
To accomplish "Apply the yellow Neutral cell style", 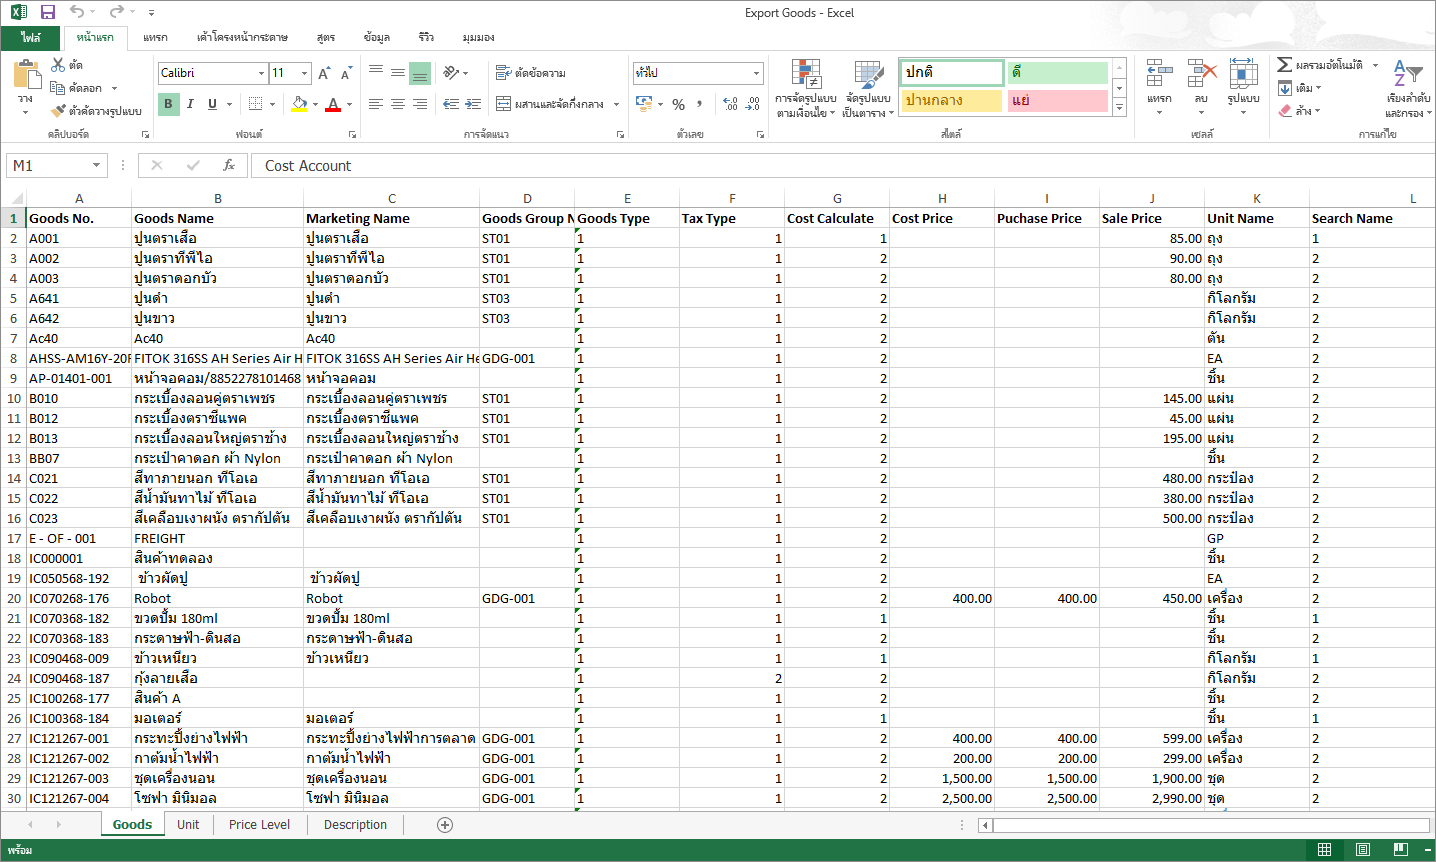I will click(x=950, y=100).
